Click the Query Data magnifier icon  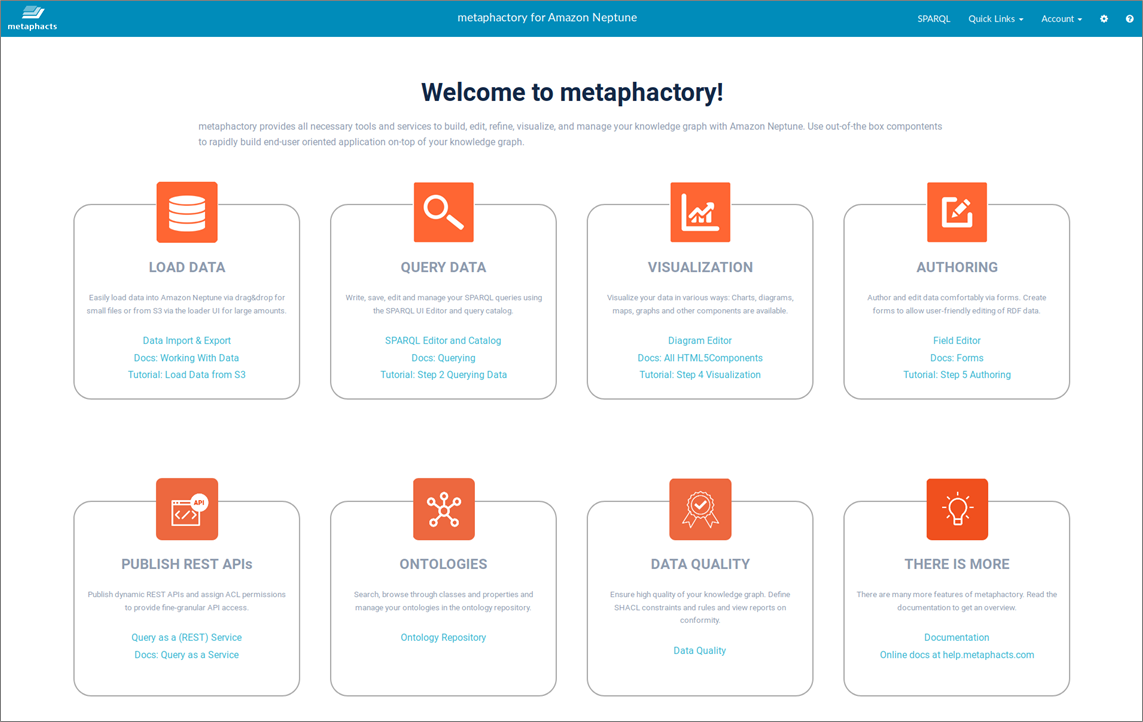tap(443, 212)
